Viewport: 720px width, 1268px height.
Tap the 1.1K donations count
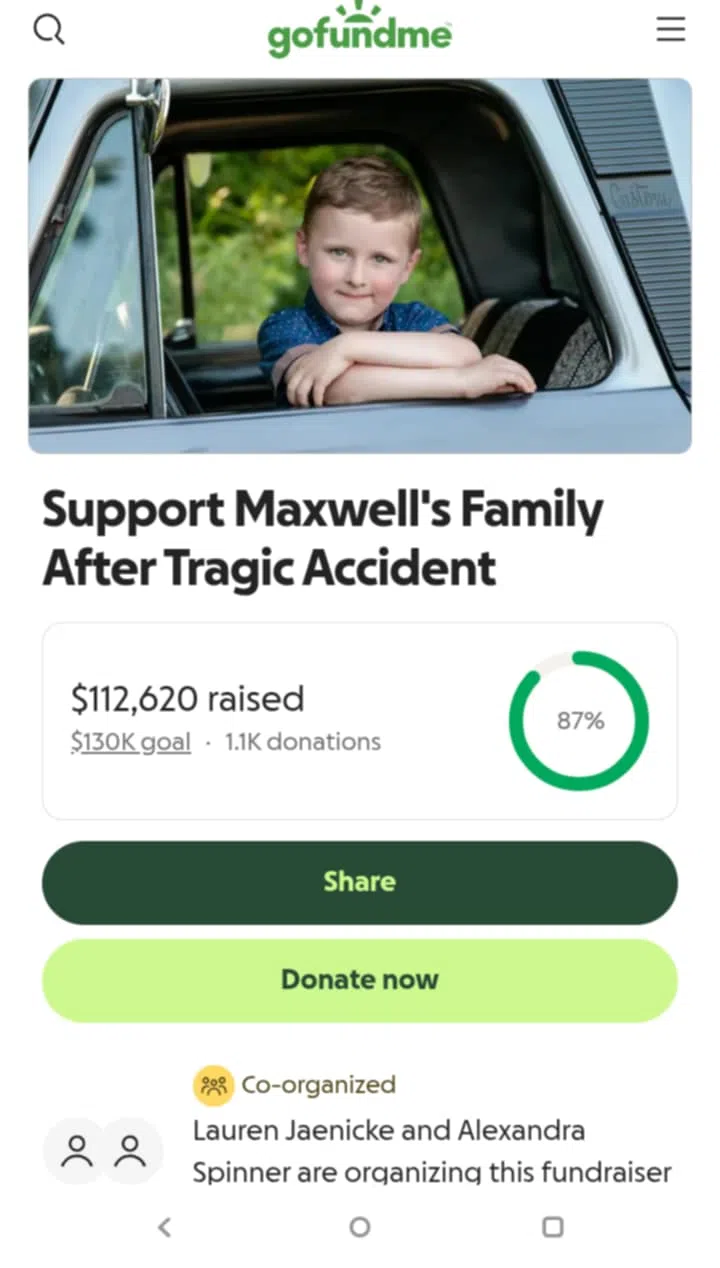point(303,742)
